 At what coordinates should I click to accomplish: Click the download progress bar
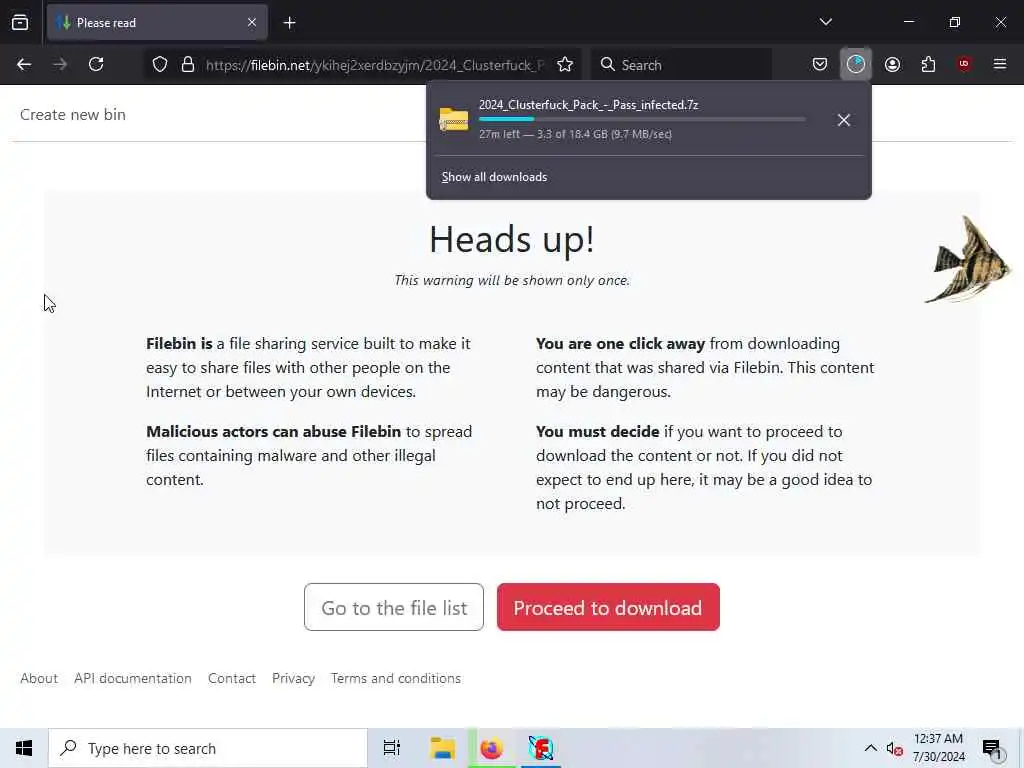click(642, 120)
